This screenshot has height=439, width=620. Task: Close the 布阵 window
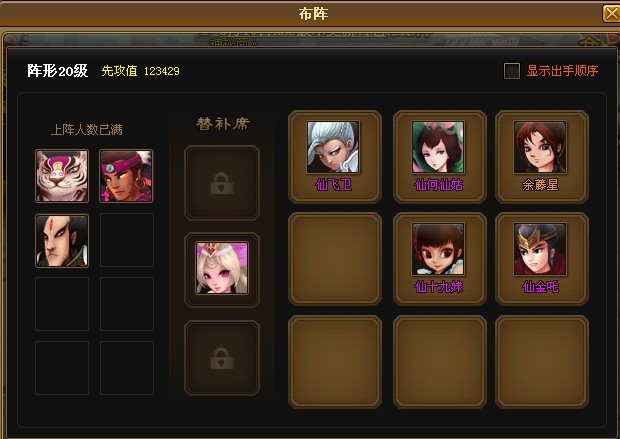coord(611,14)
